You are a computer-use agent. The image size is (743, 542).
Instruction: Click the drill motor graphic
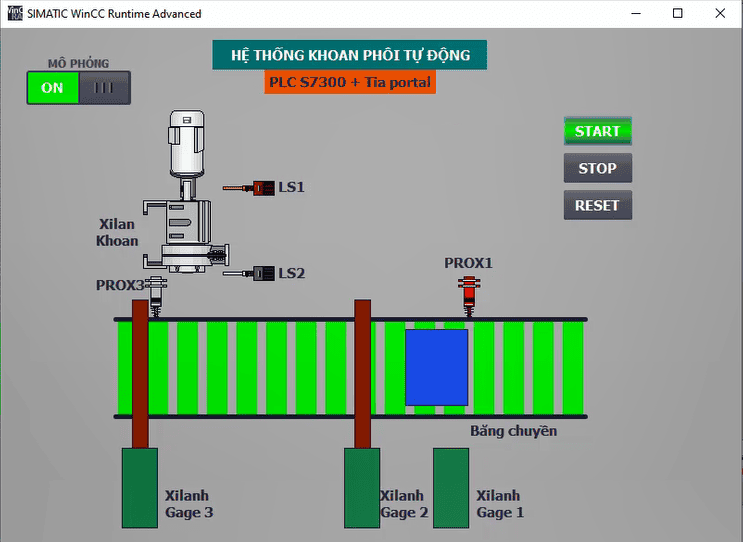click(x=187, y=144)
